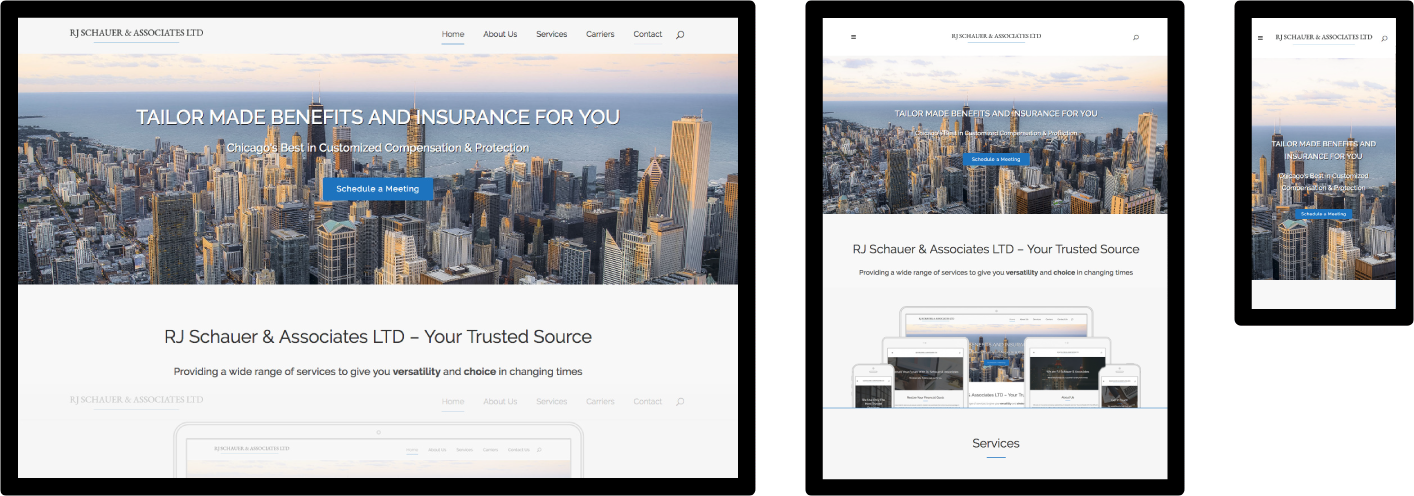Click the search icon in the phone view
Image resolution: width=1414 pixels, height=496 pixels.
pos(1384,38)
